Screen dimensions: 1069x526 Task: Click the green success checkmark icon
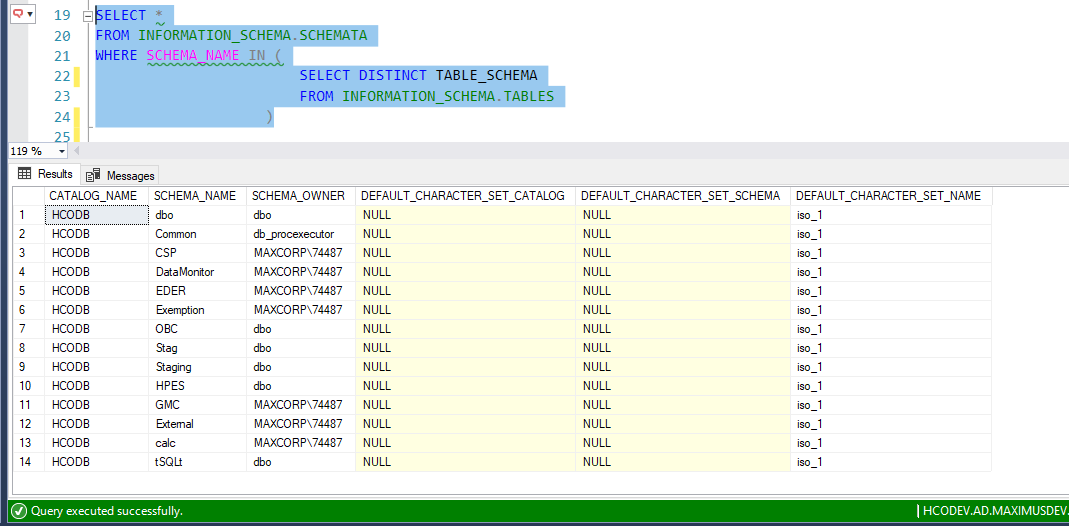[19, 510]
